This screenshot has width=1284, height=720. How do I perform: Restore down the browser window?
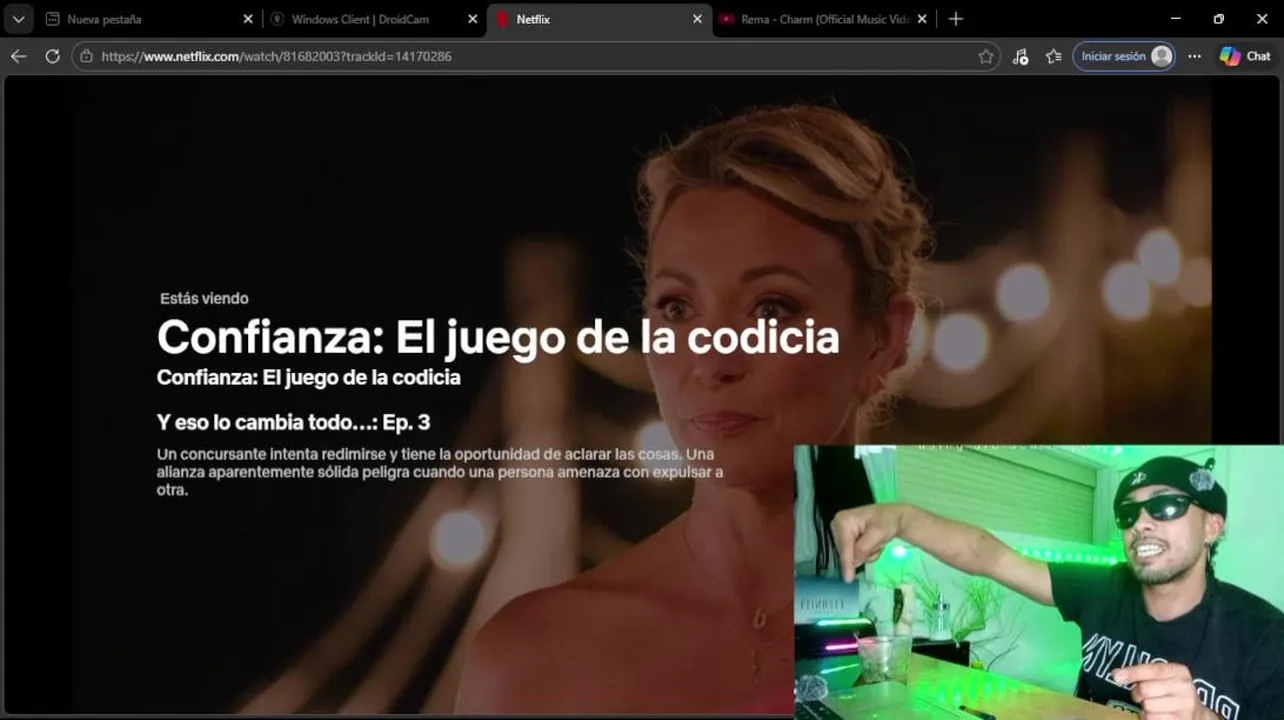point(1219,19)
